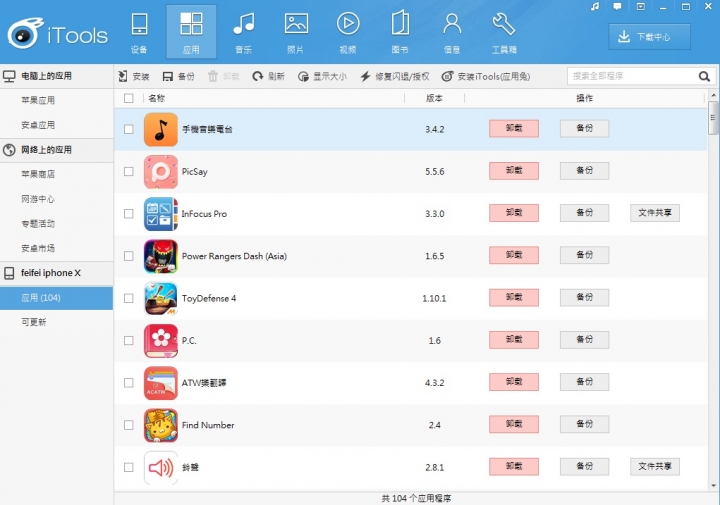Open the 照片 (Photos) tab
The width and height of the screenshot is (720, 505).
(296, 33)
